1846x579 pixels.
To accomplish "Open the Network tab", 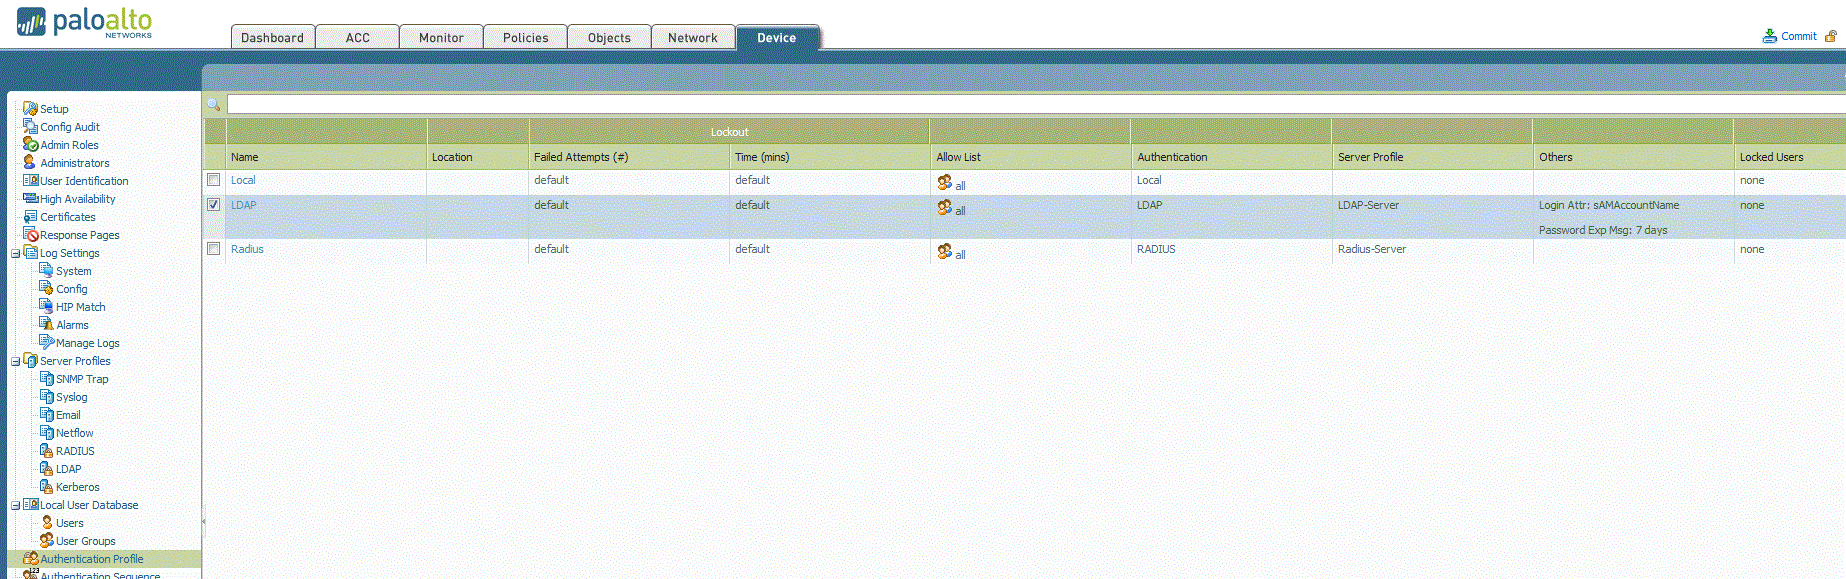I will (693, 37).
